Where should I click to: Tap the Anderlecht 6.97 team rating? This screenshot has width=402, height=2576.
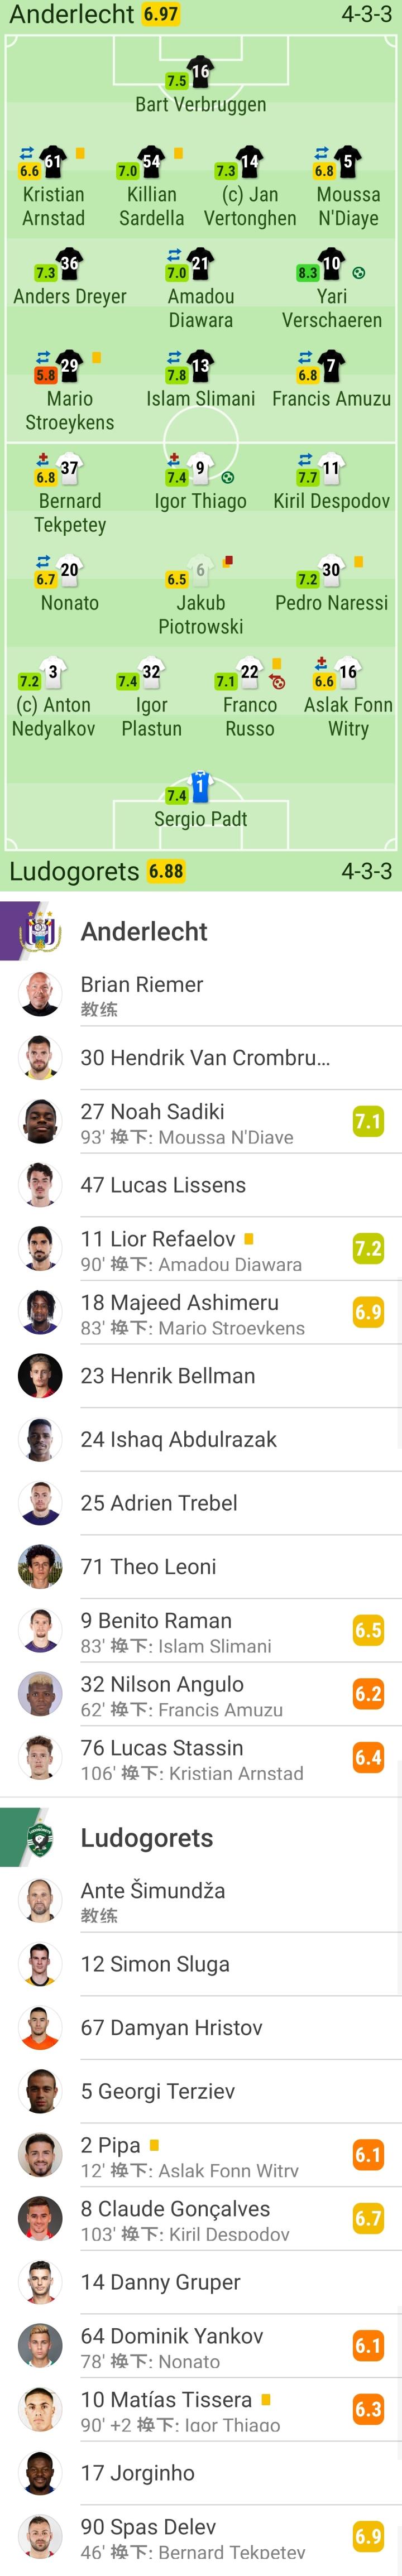(x=160, y=15)
